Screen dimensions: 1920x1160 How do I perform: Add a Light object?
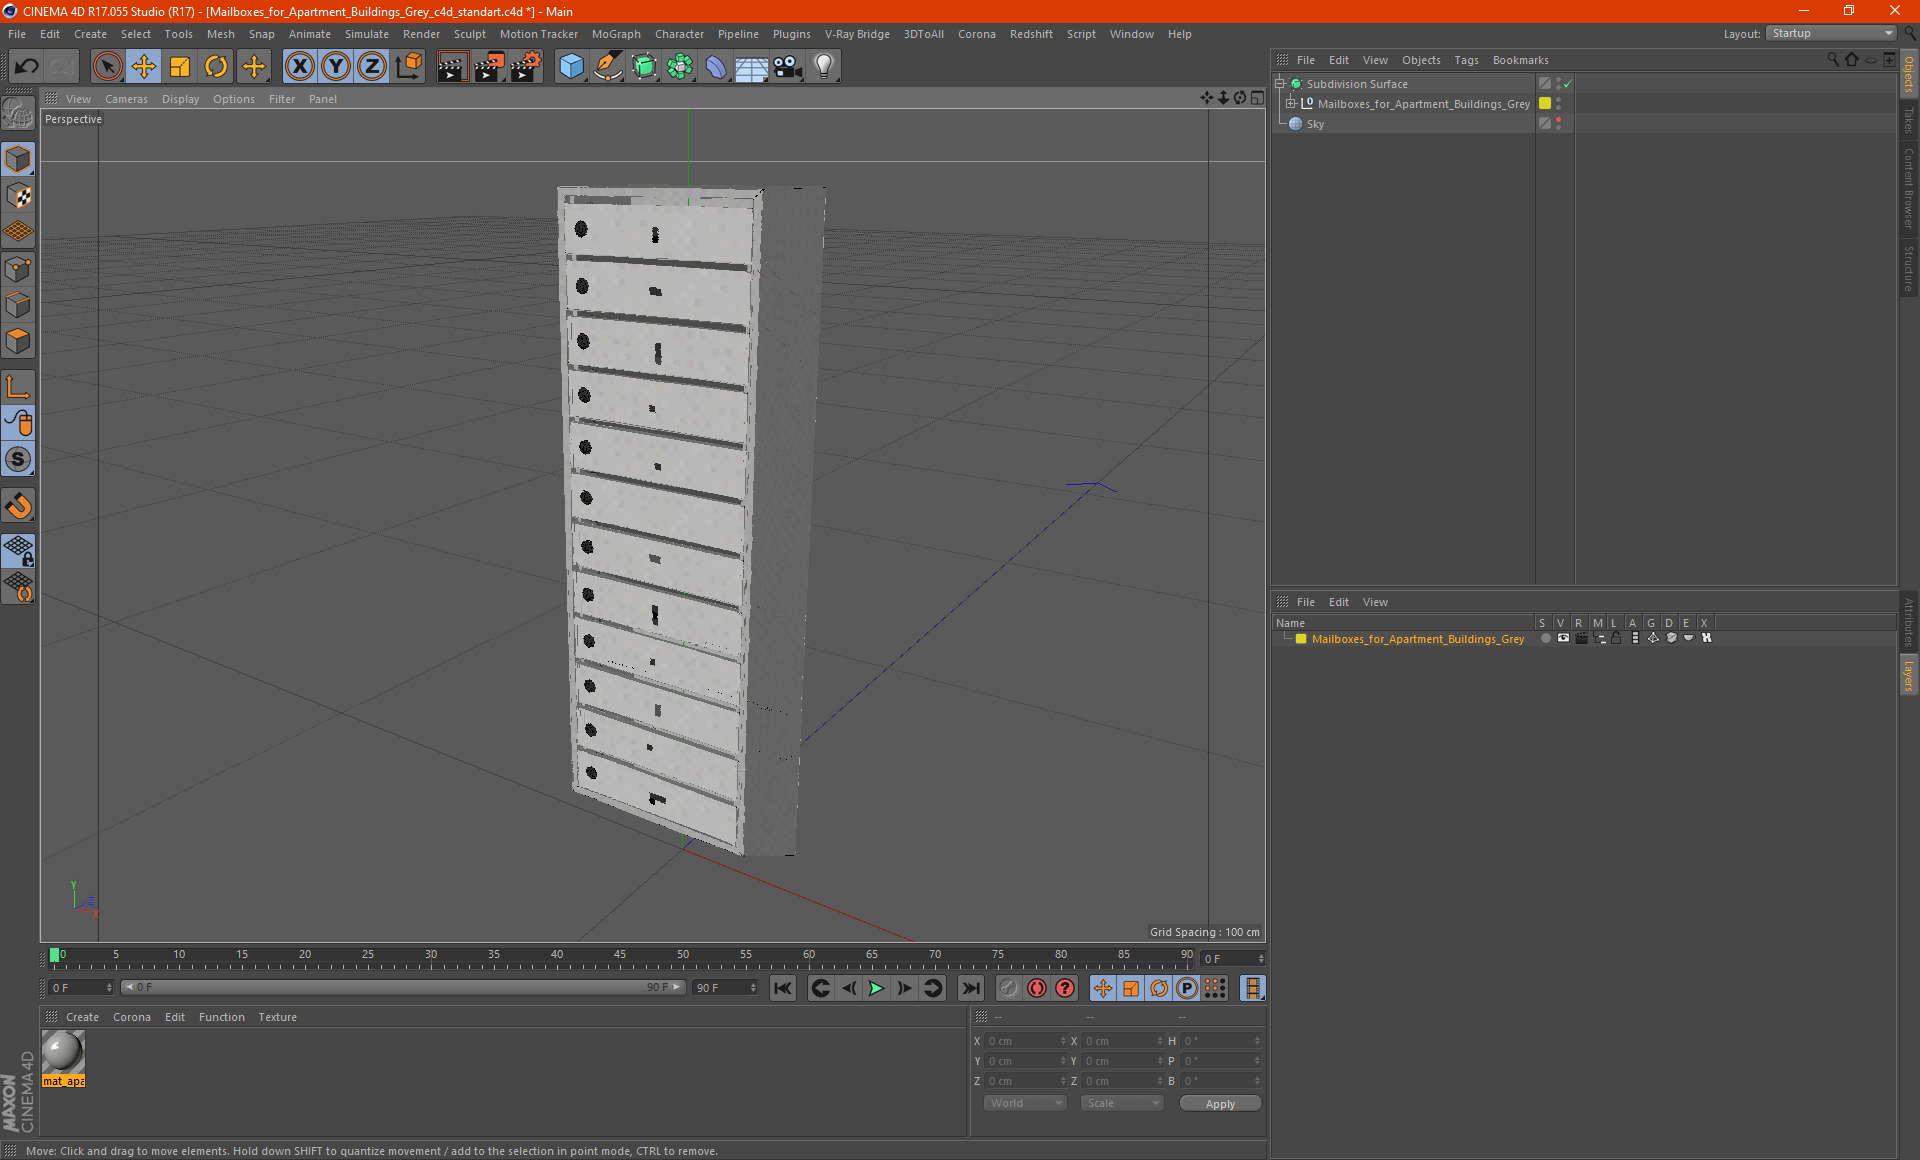(x=824, y=67)
